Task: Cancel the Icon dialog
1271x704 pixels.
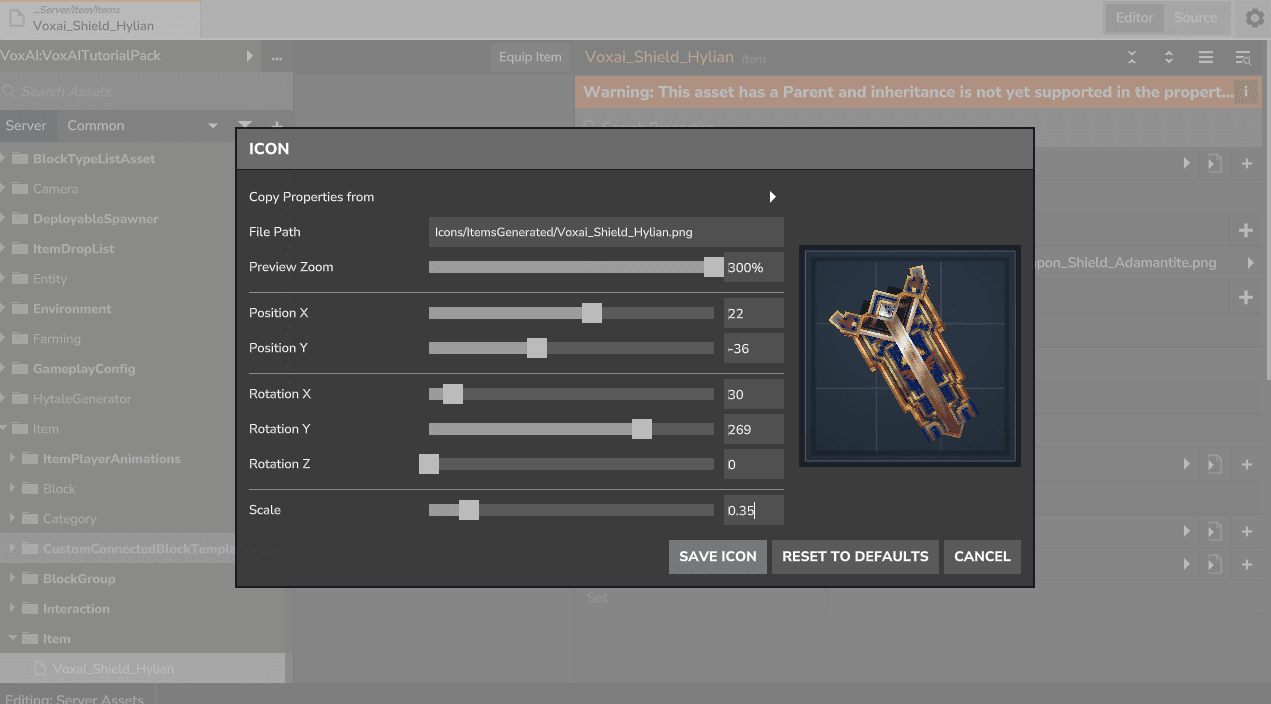Action: click(982, 557)
